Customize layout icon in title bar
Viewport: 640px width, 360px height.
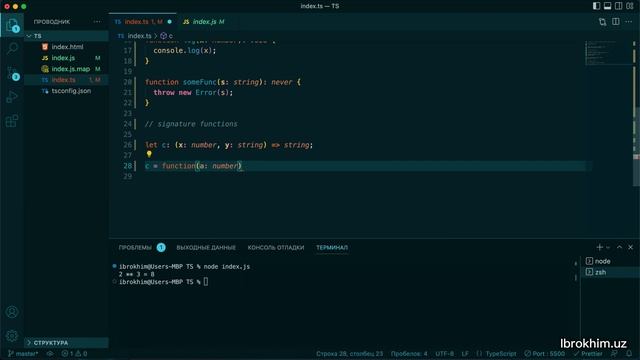pyautogui.click(x=630, y=6)
